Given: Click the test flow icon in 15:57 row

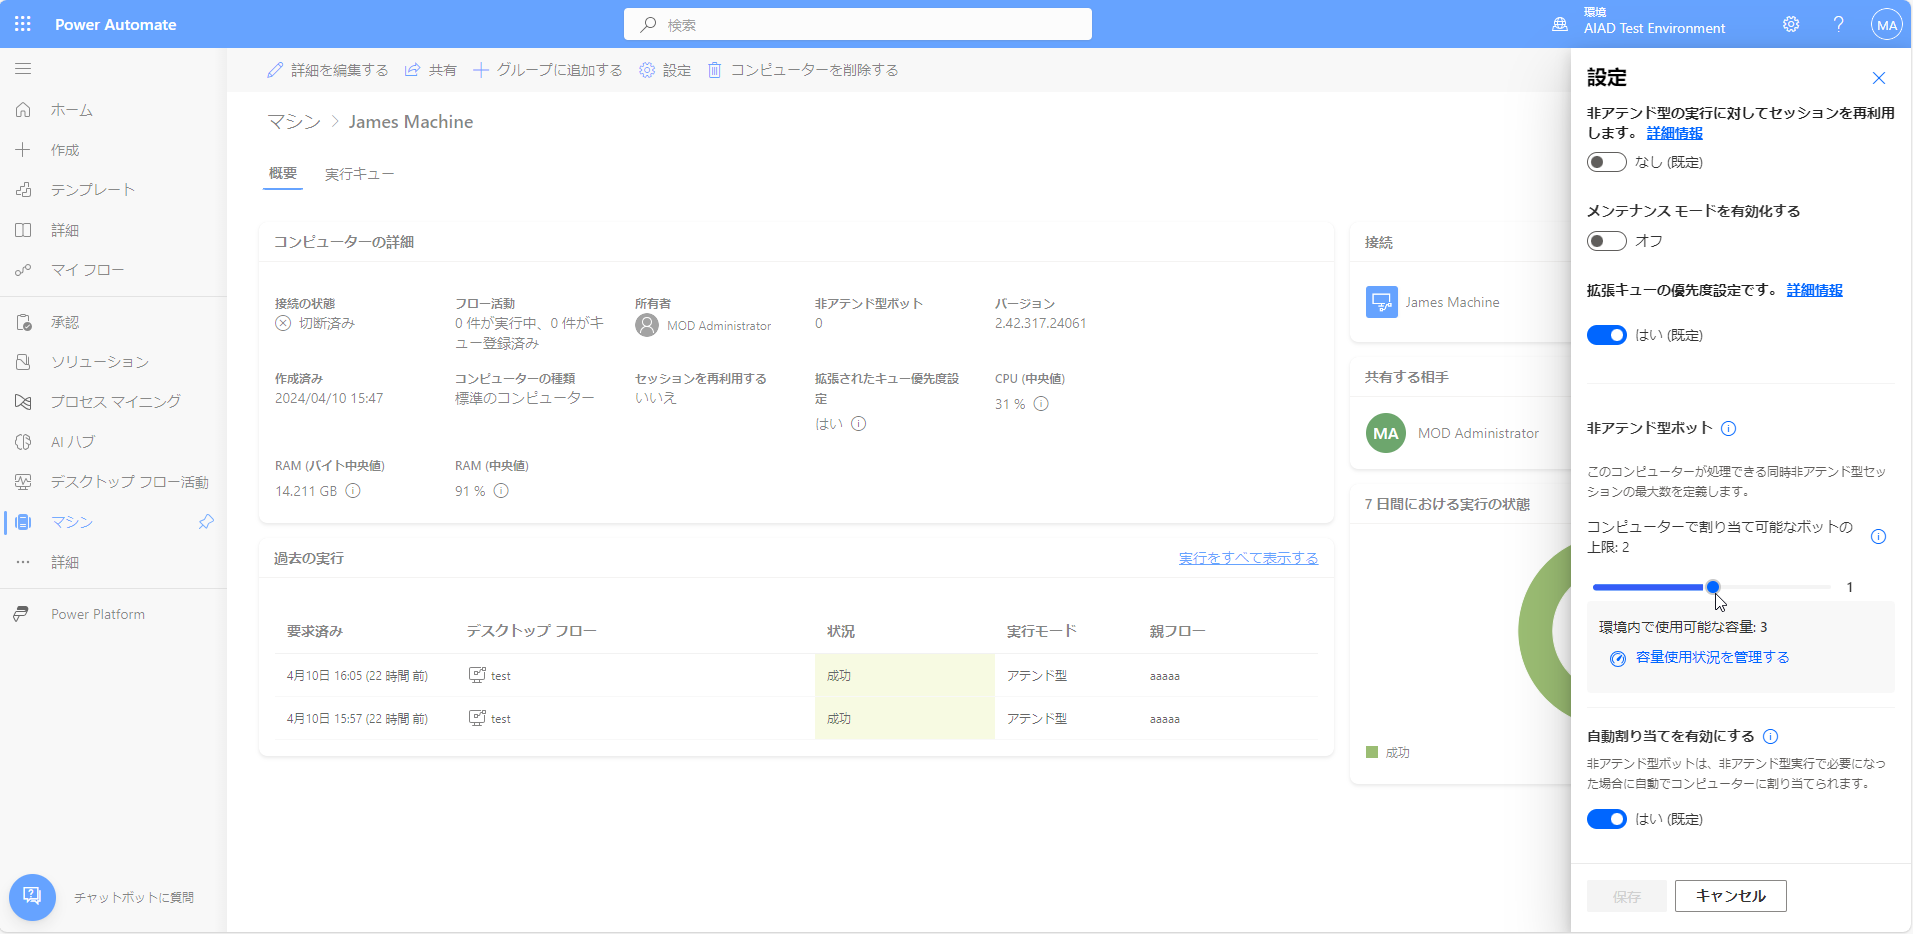Looking at the screenshot, I should [x=477, y=718].
